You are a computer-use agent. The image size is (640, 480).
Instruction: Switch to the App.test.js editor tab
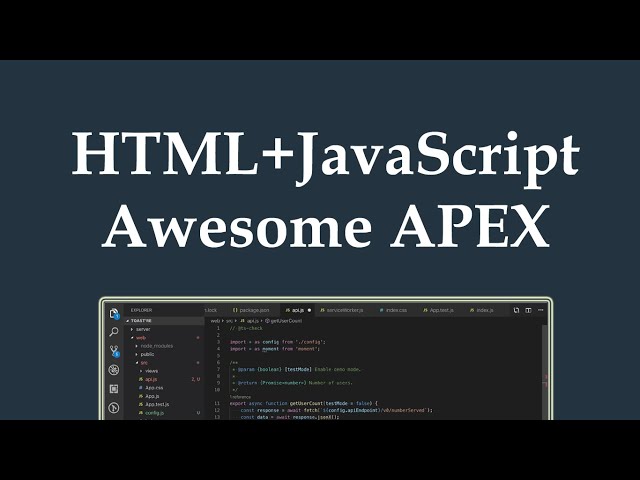pyautogui.click(x=438, y=310)
